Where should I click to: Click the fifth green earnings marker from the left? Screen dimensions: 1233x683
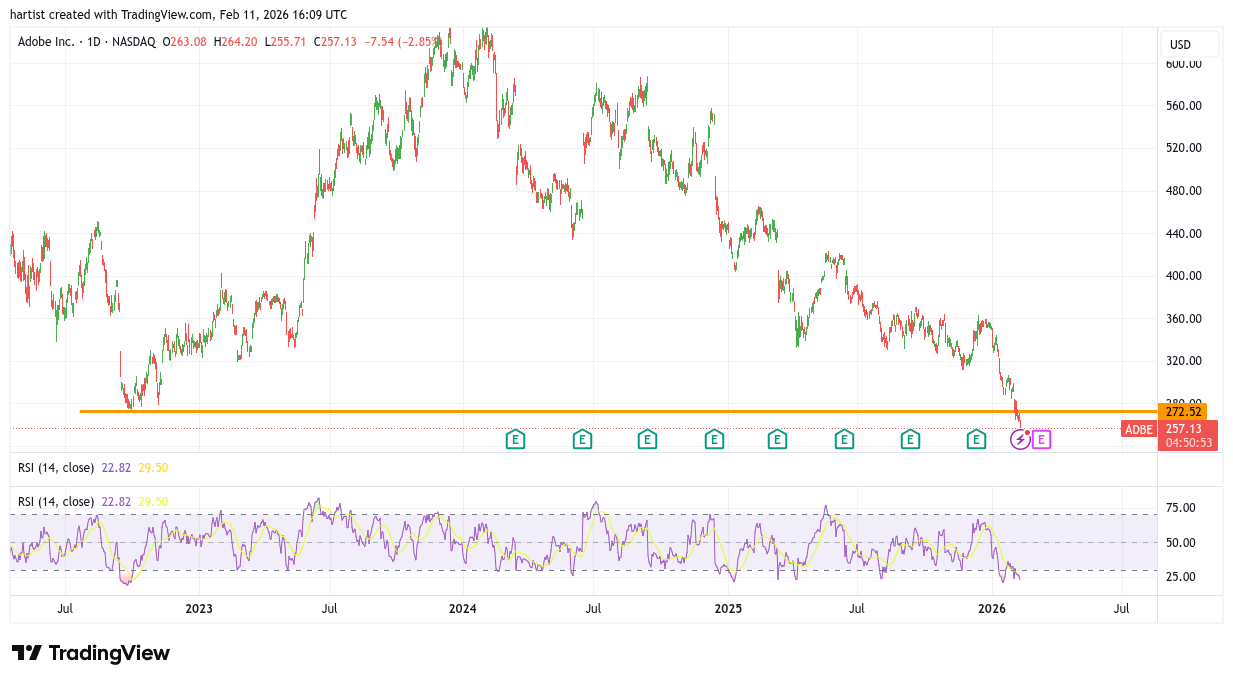point(777,439)
